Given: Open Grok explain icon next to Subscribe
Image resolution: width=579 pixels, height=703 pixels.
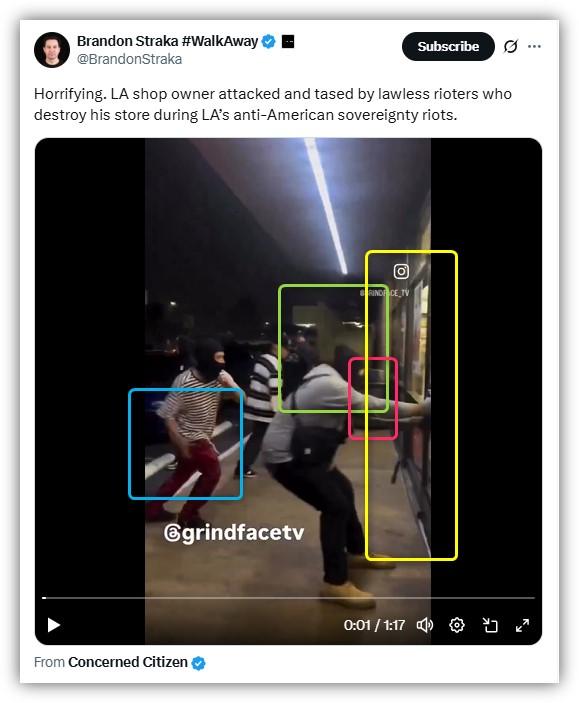Looking at the screenshot, I should pyautogui.click(x=510, y=46).
